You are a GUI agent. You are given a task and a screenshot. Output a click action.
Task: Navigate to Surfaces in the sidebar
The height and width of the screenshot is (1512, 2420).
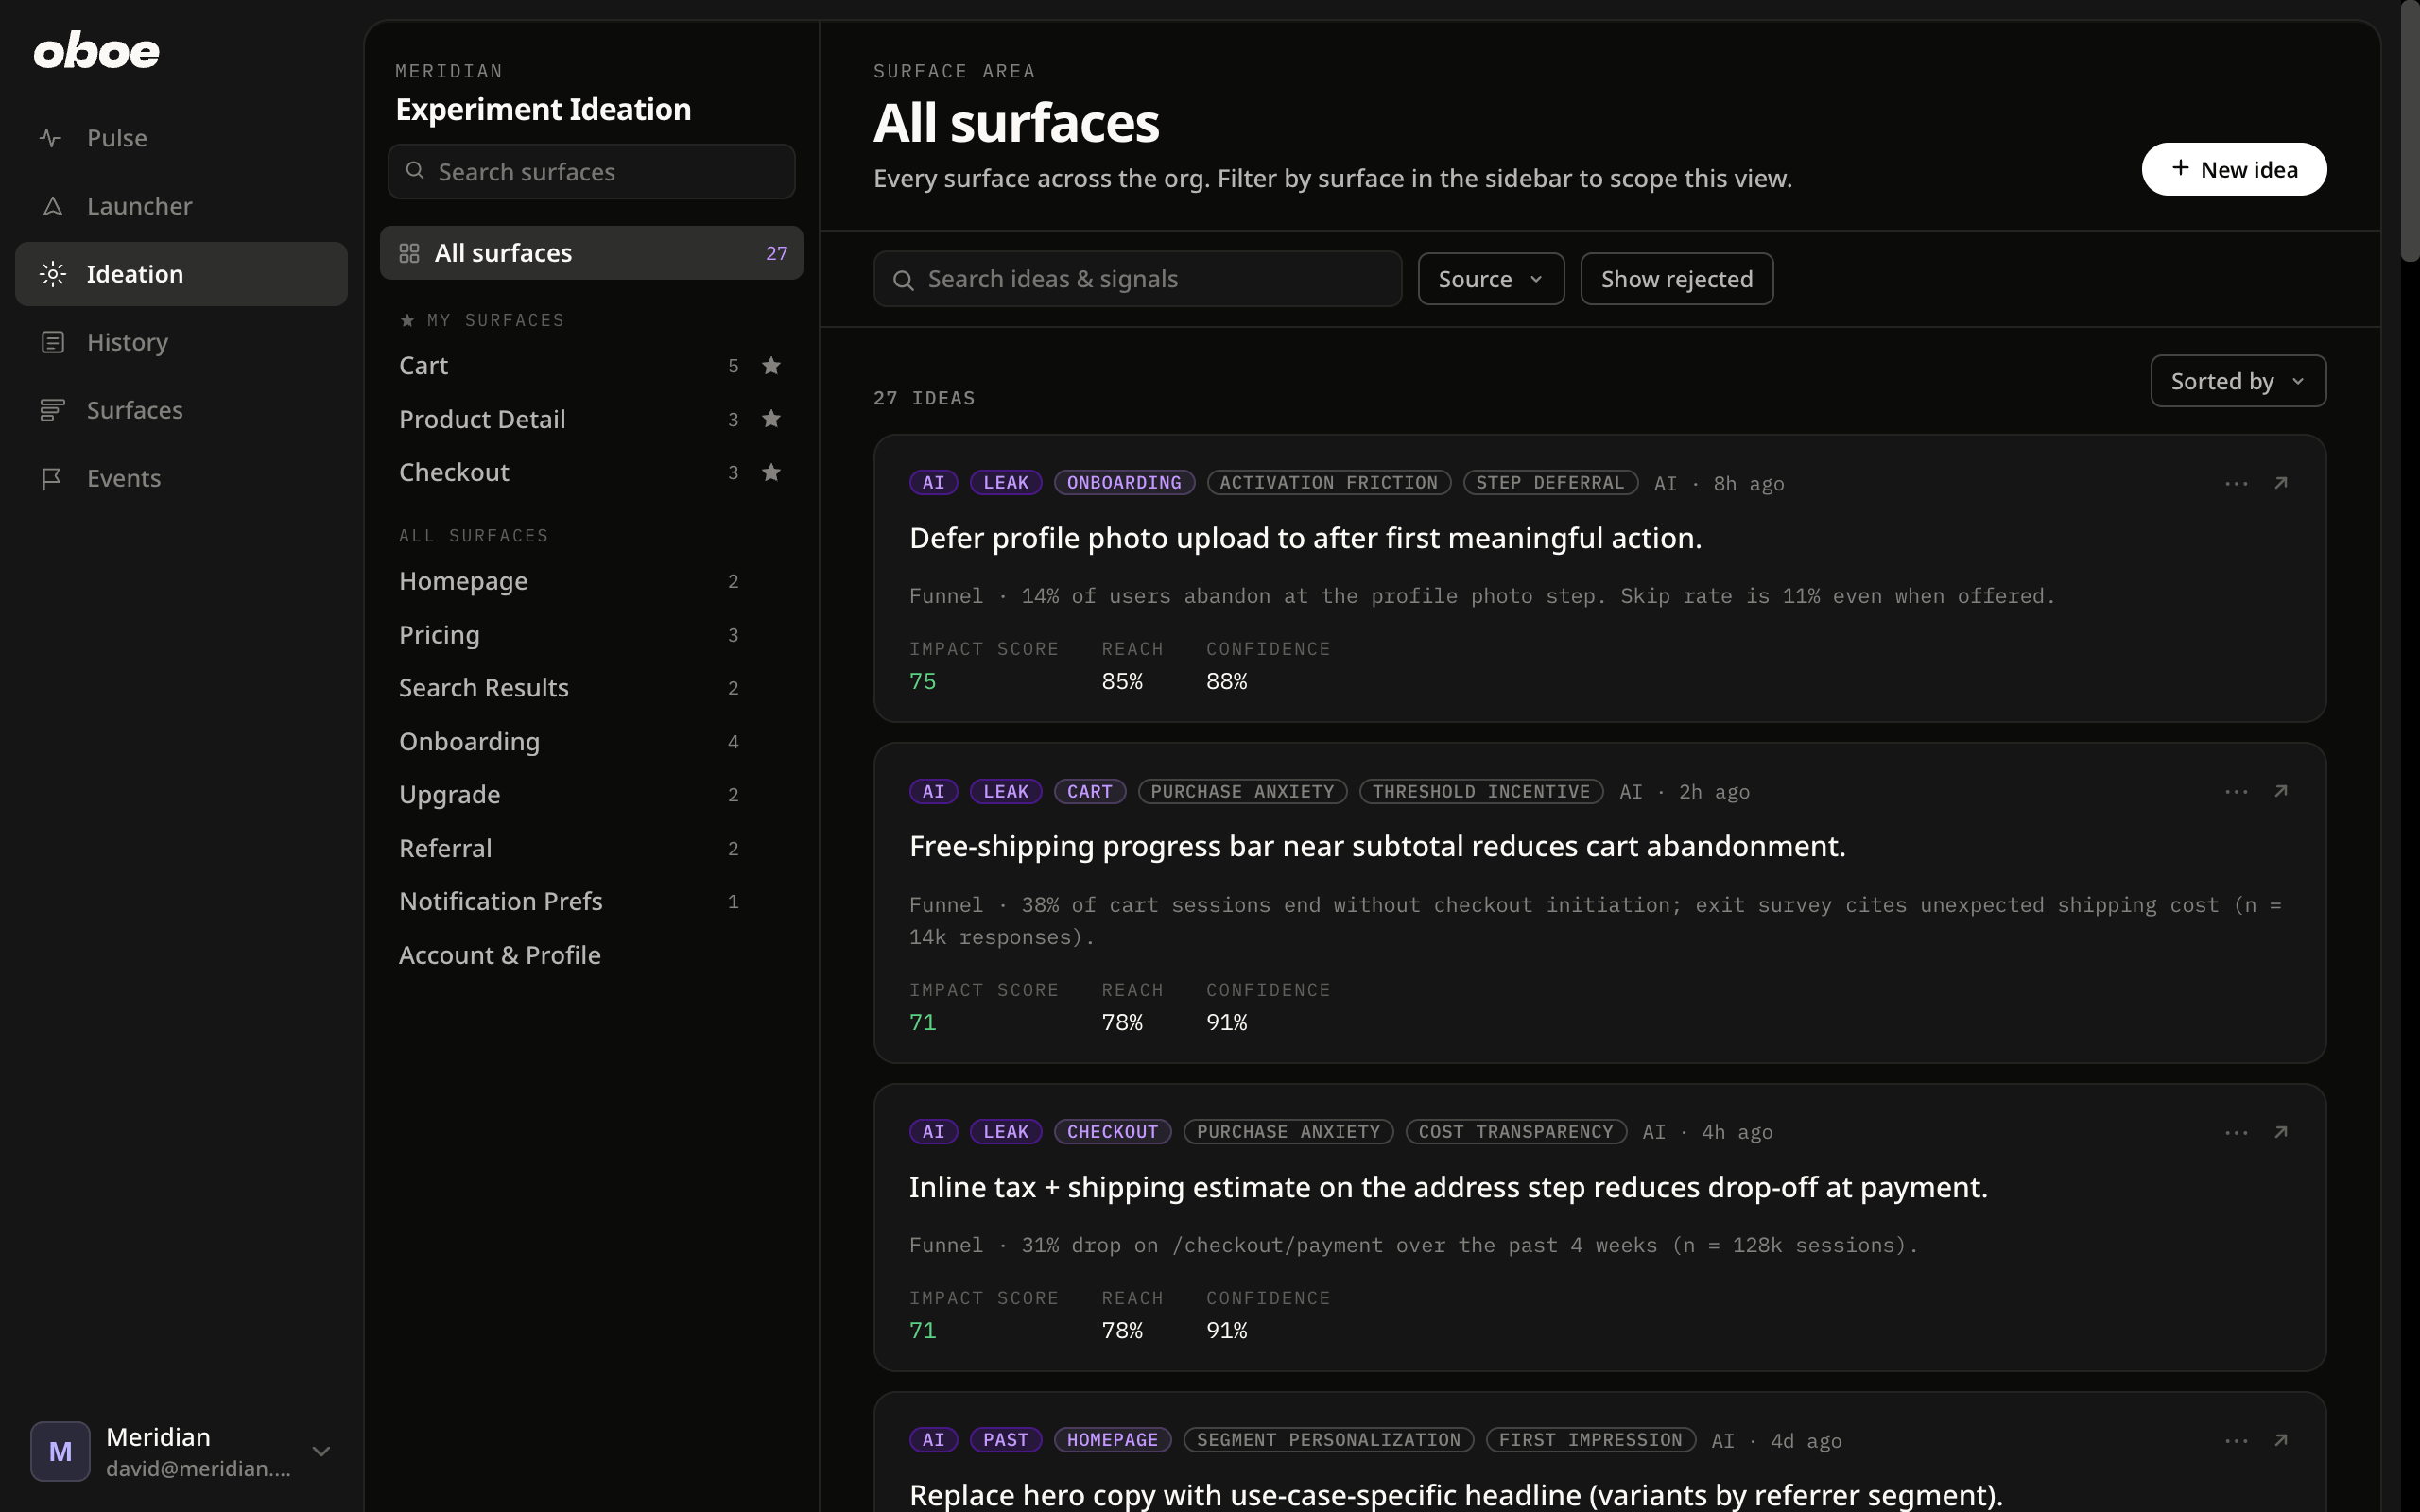181,410
